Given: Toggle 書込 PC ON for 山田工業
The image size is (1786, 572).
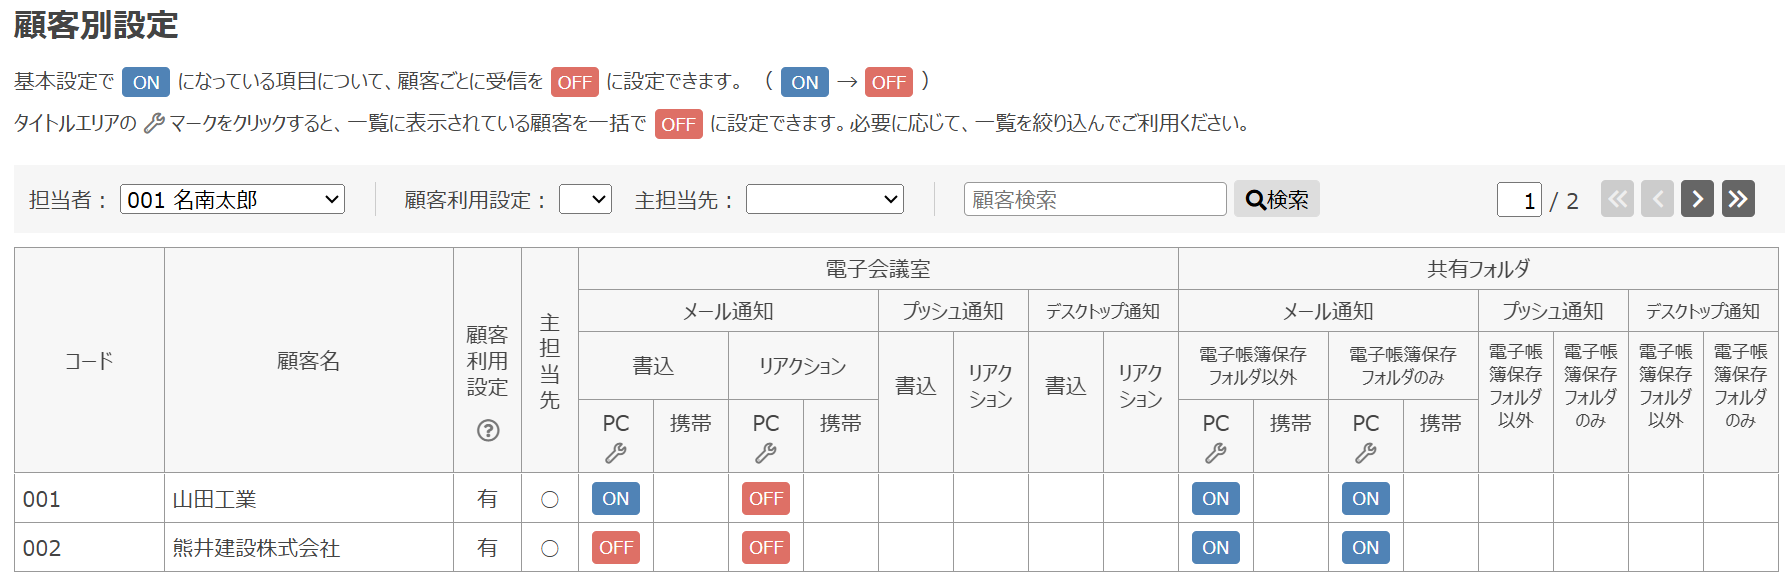Looking at the screenshot, I should point(616,498).
